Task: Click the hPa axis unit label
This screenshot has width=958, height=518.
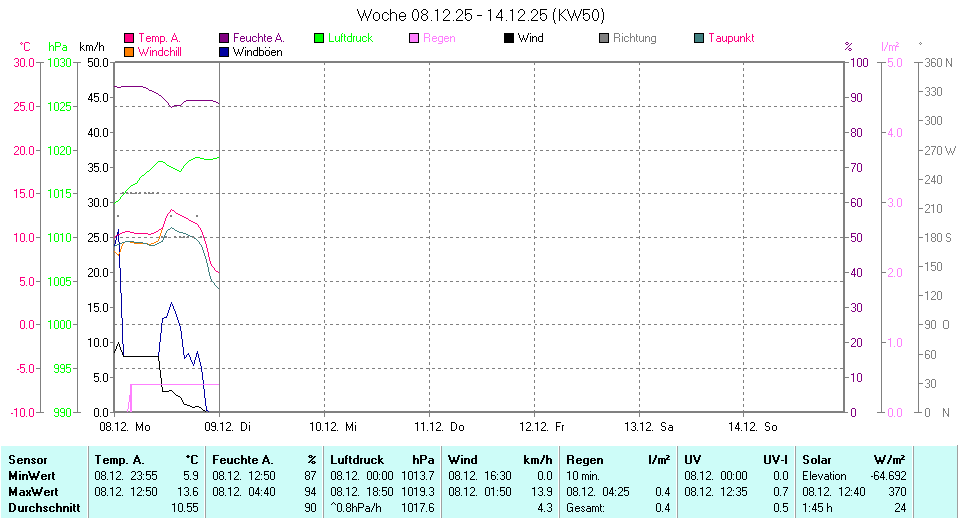Action: 58,47
